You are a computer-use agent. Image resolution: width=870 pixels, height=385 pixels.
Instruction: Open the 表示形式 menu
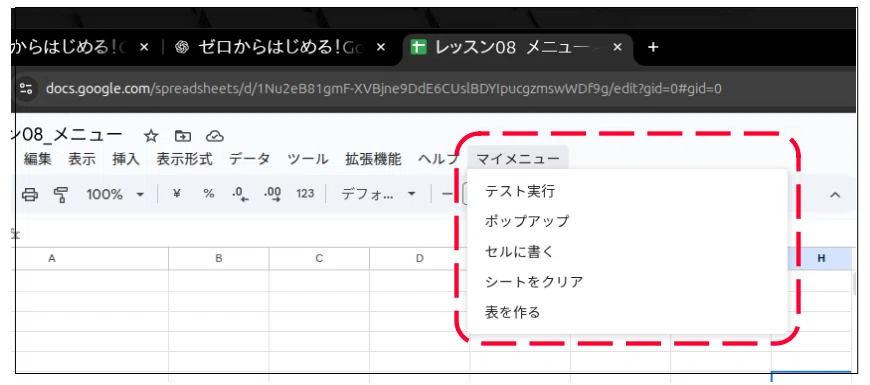pos(184,159)
